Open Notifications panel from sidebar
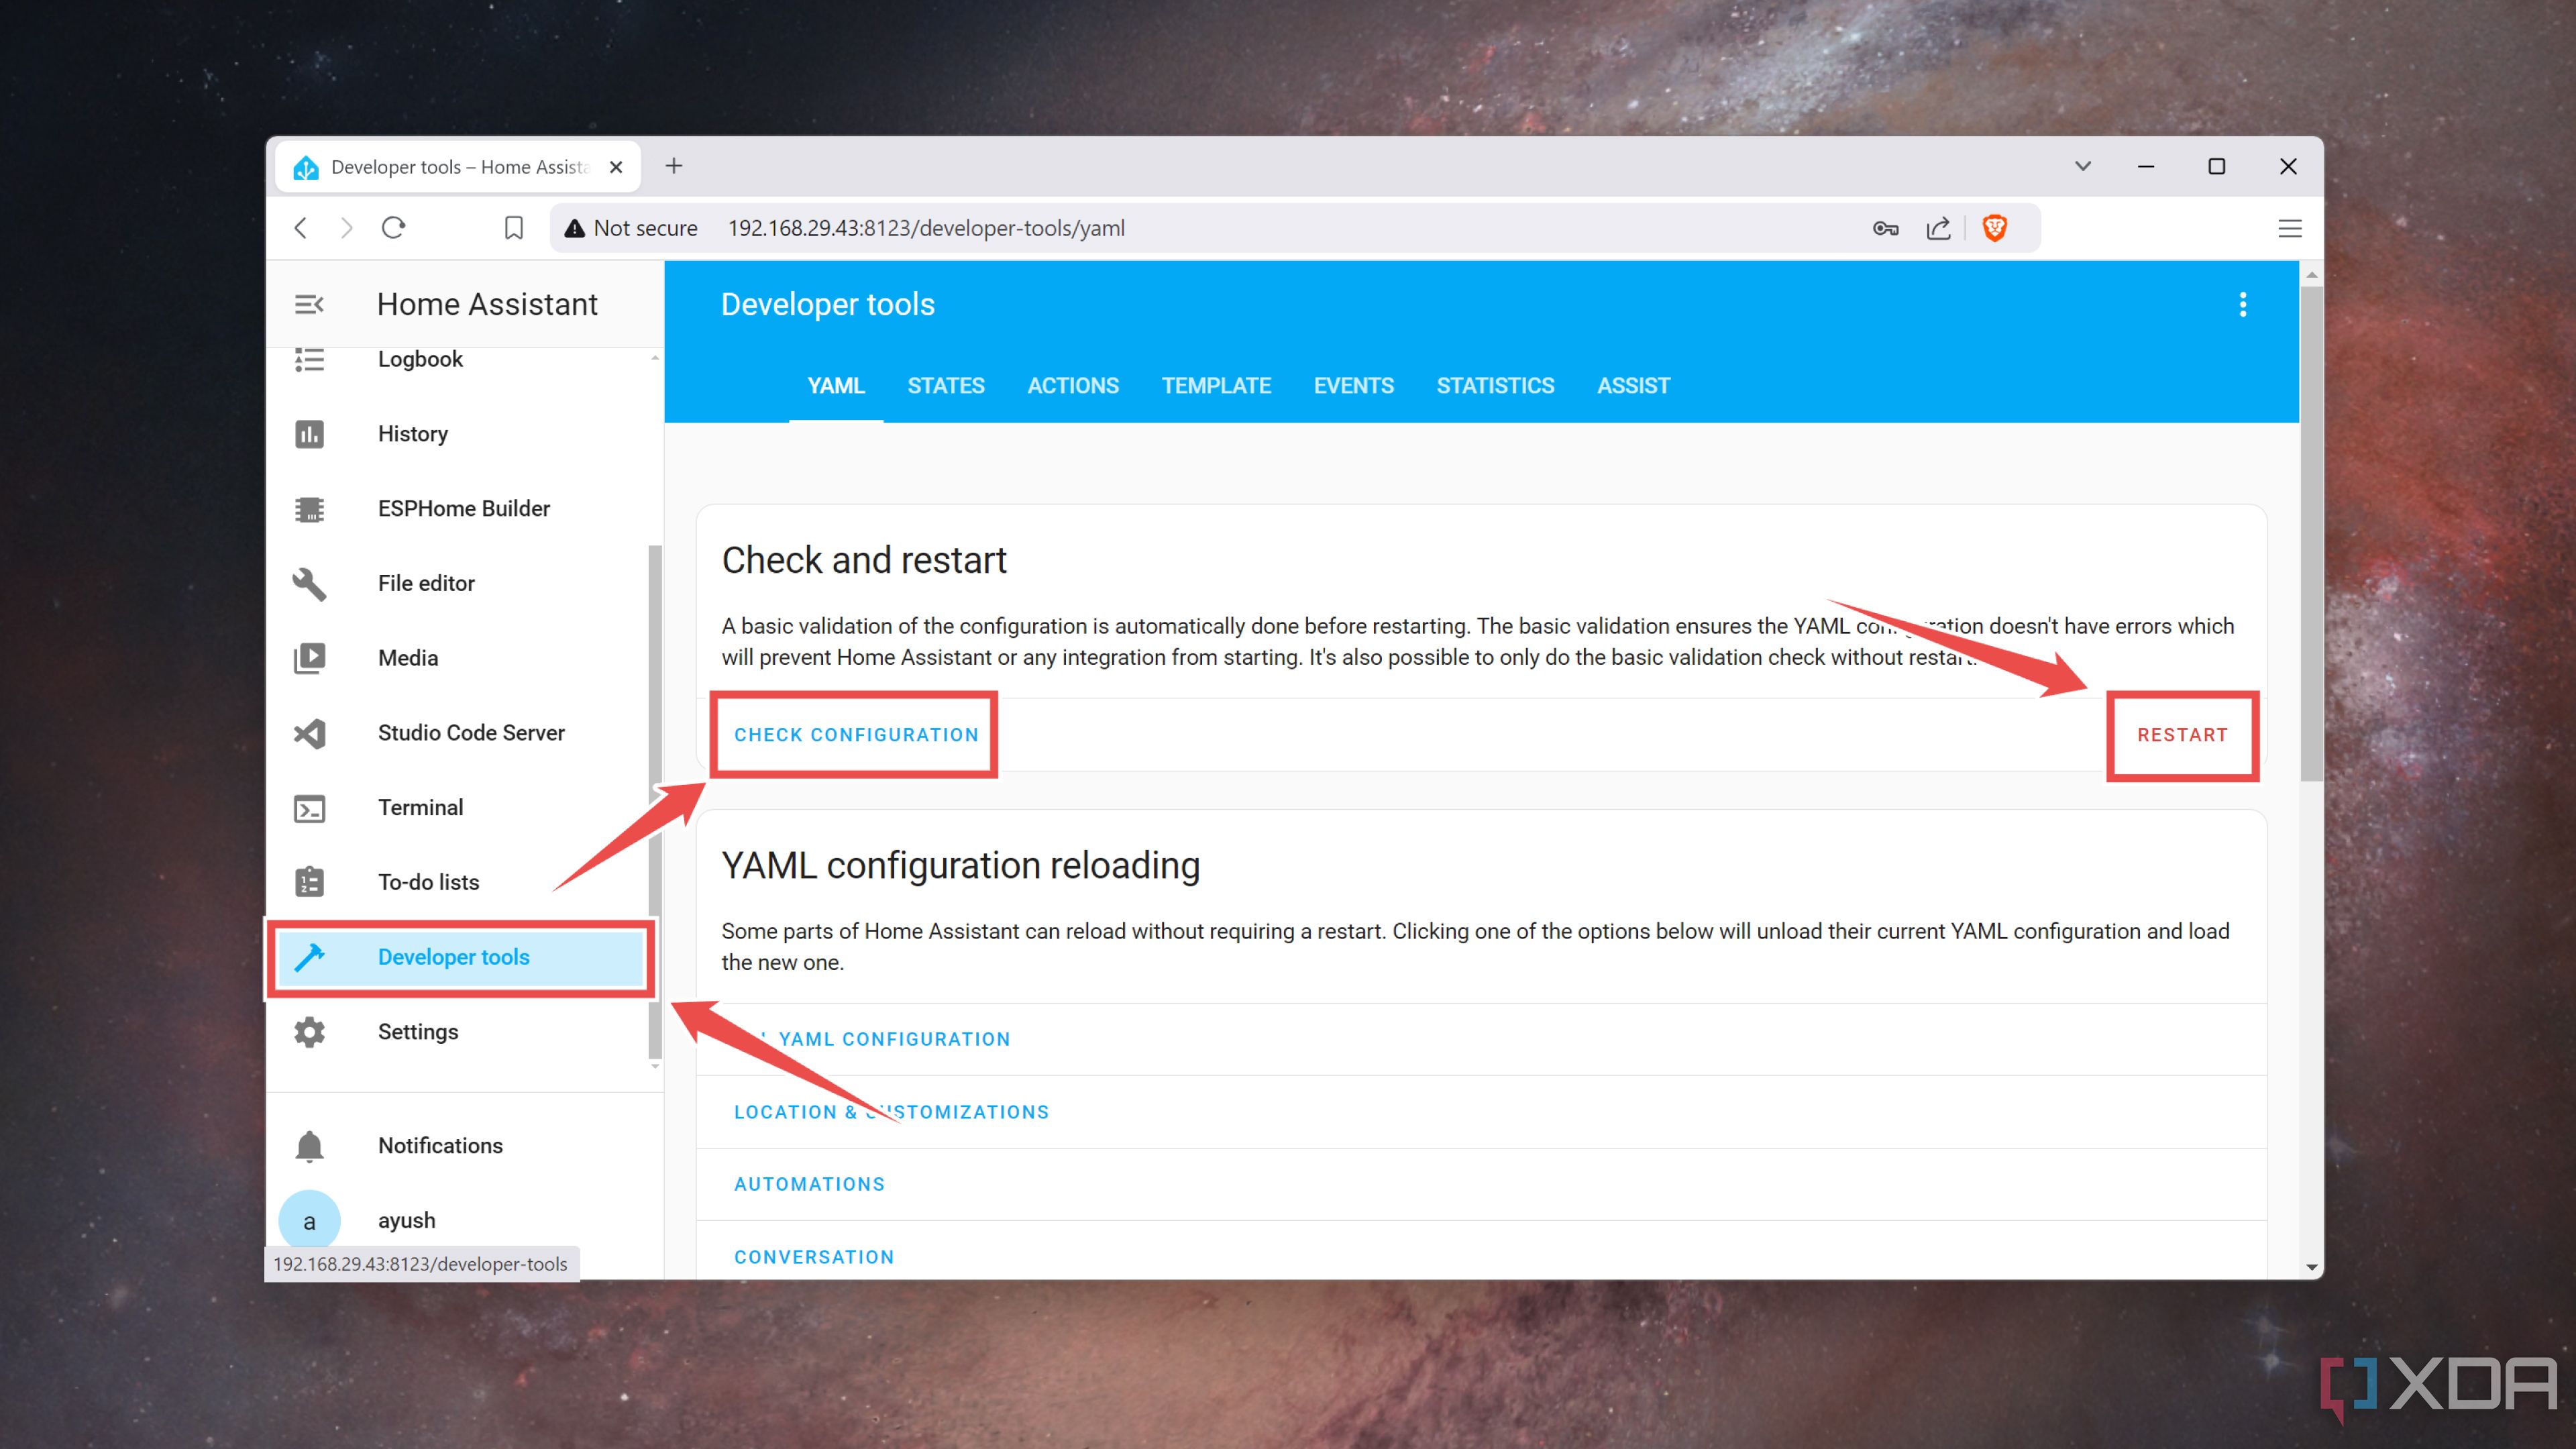 (442, 1144)
